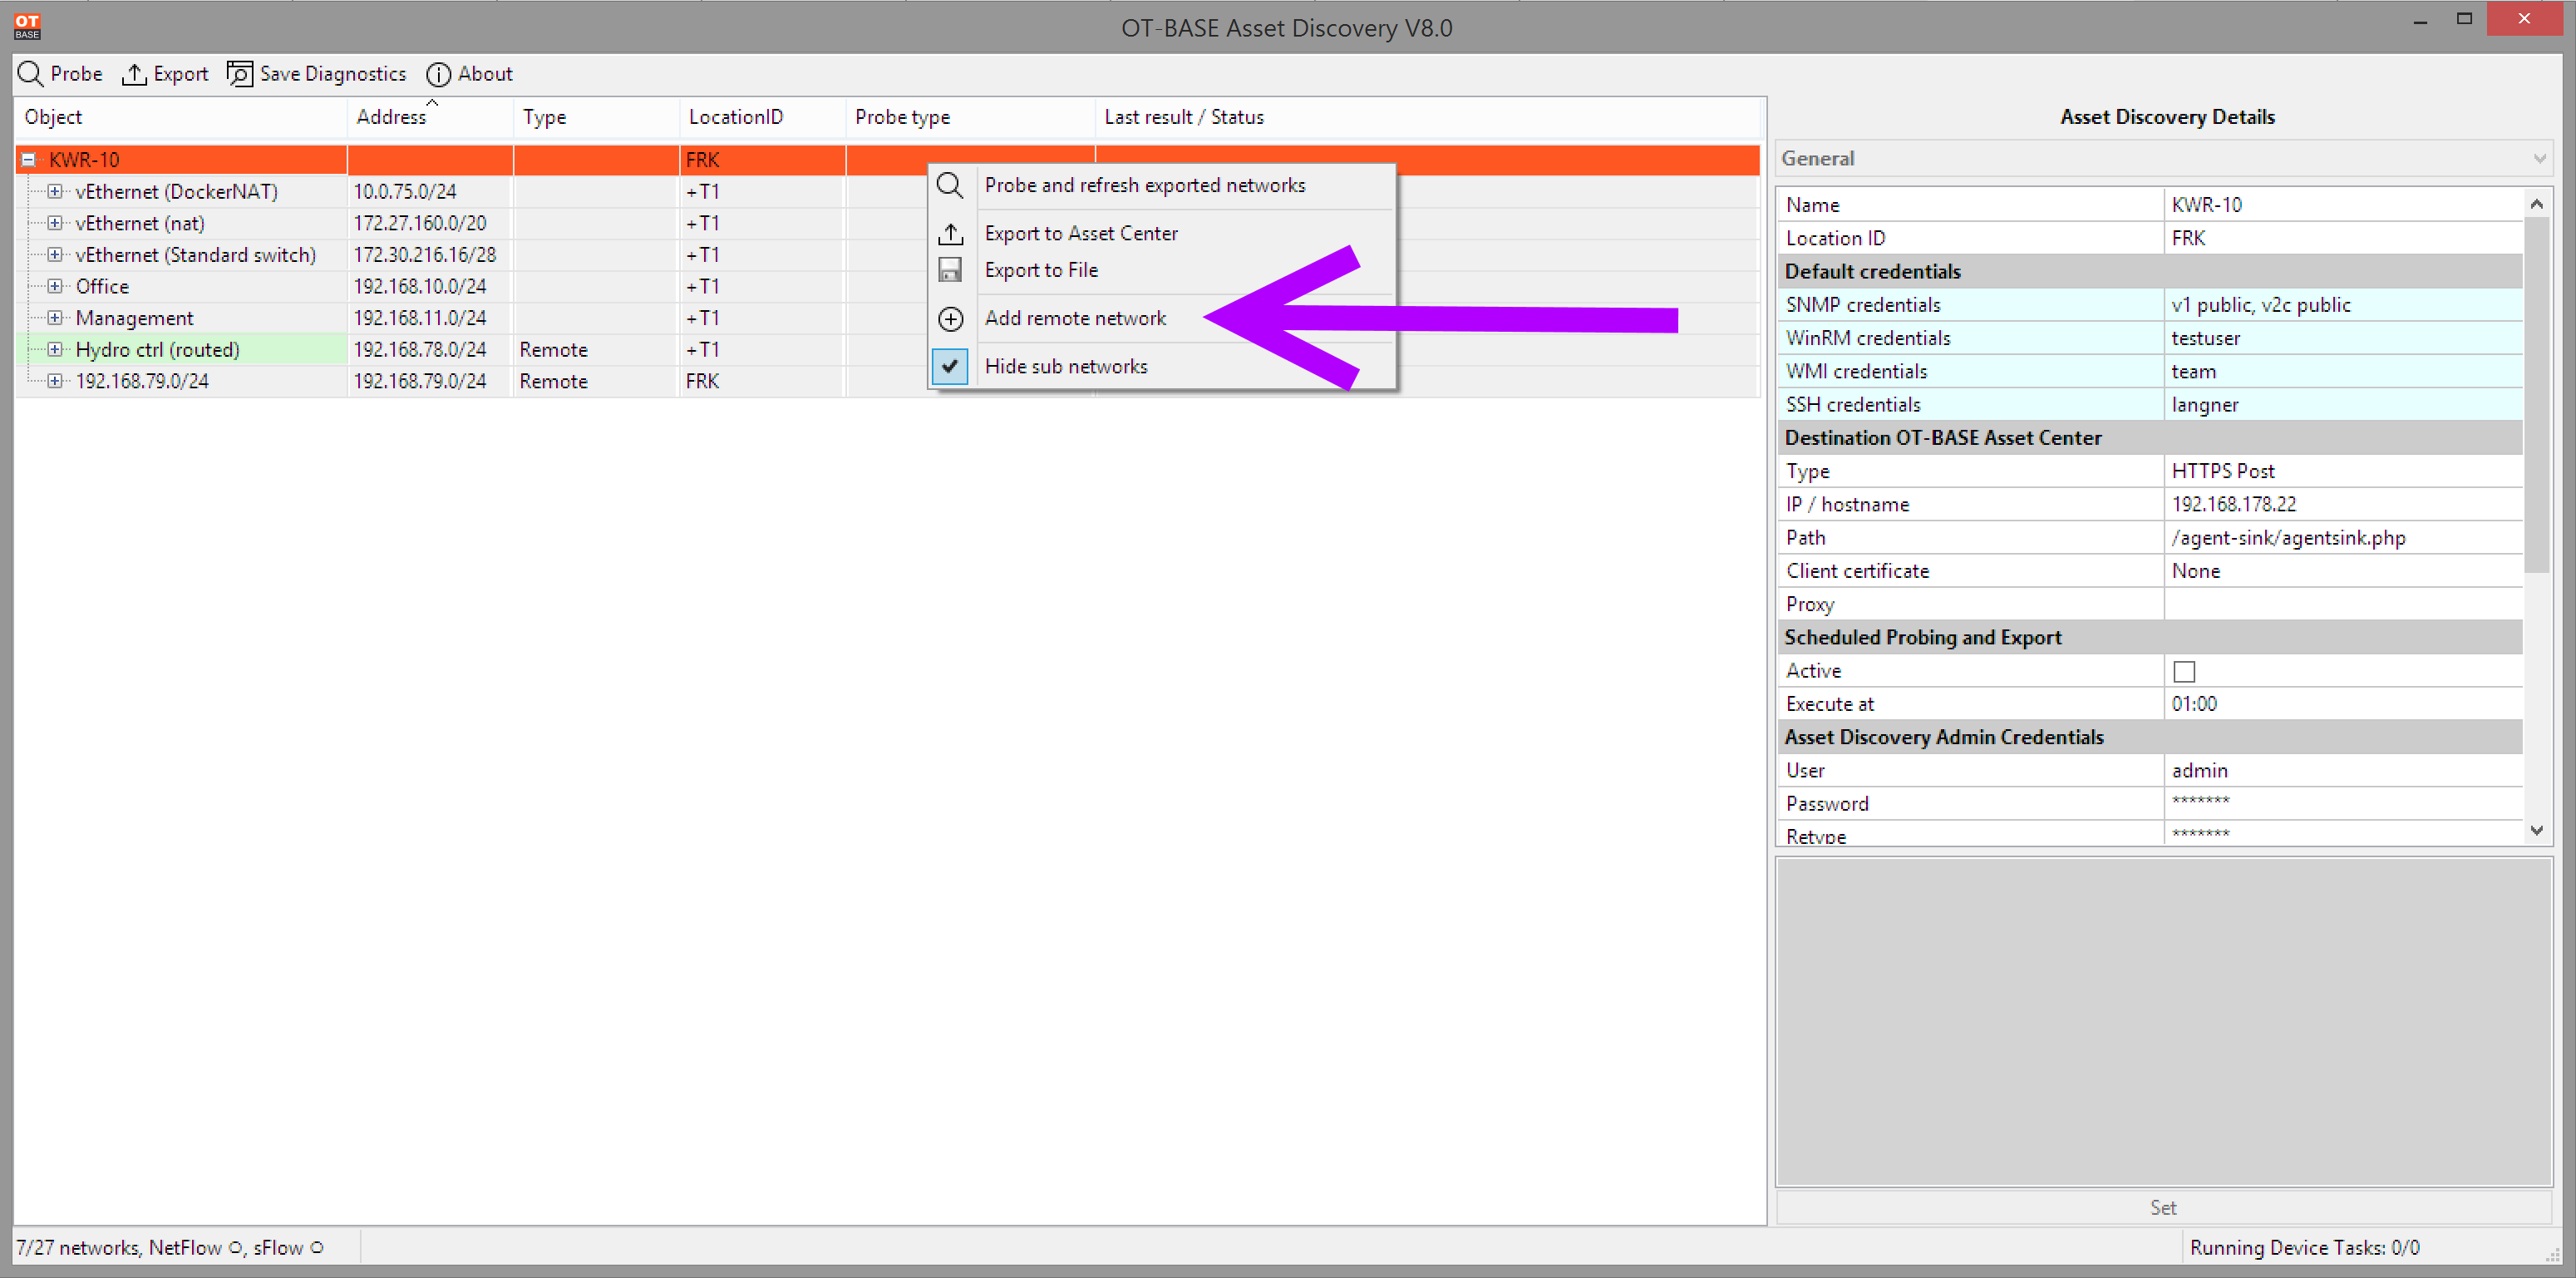Screen dimensions: 2576x1278
Task: Click the Export upload toolbar icon
Action: [134, 74]
